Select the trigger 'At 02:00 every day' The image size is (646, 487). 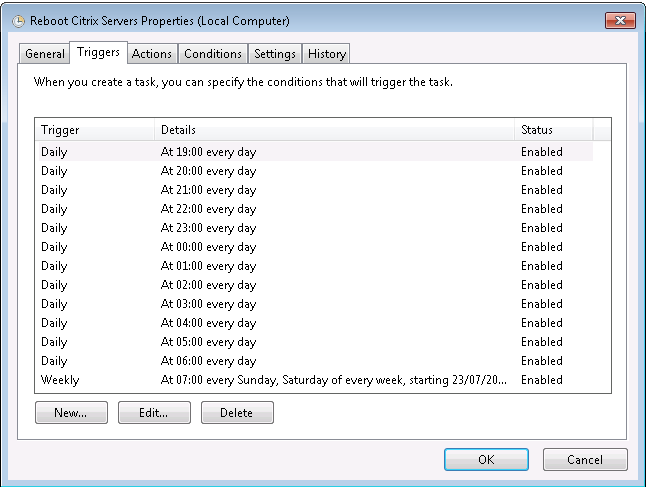tap(314, 284)
